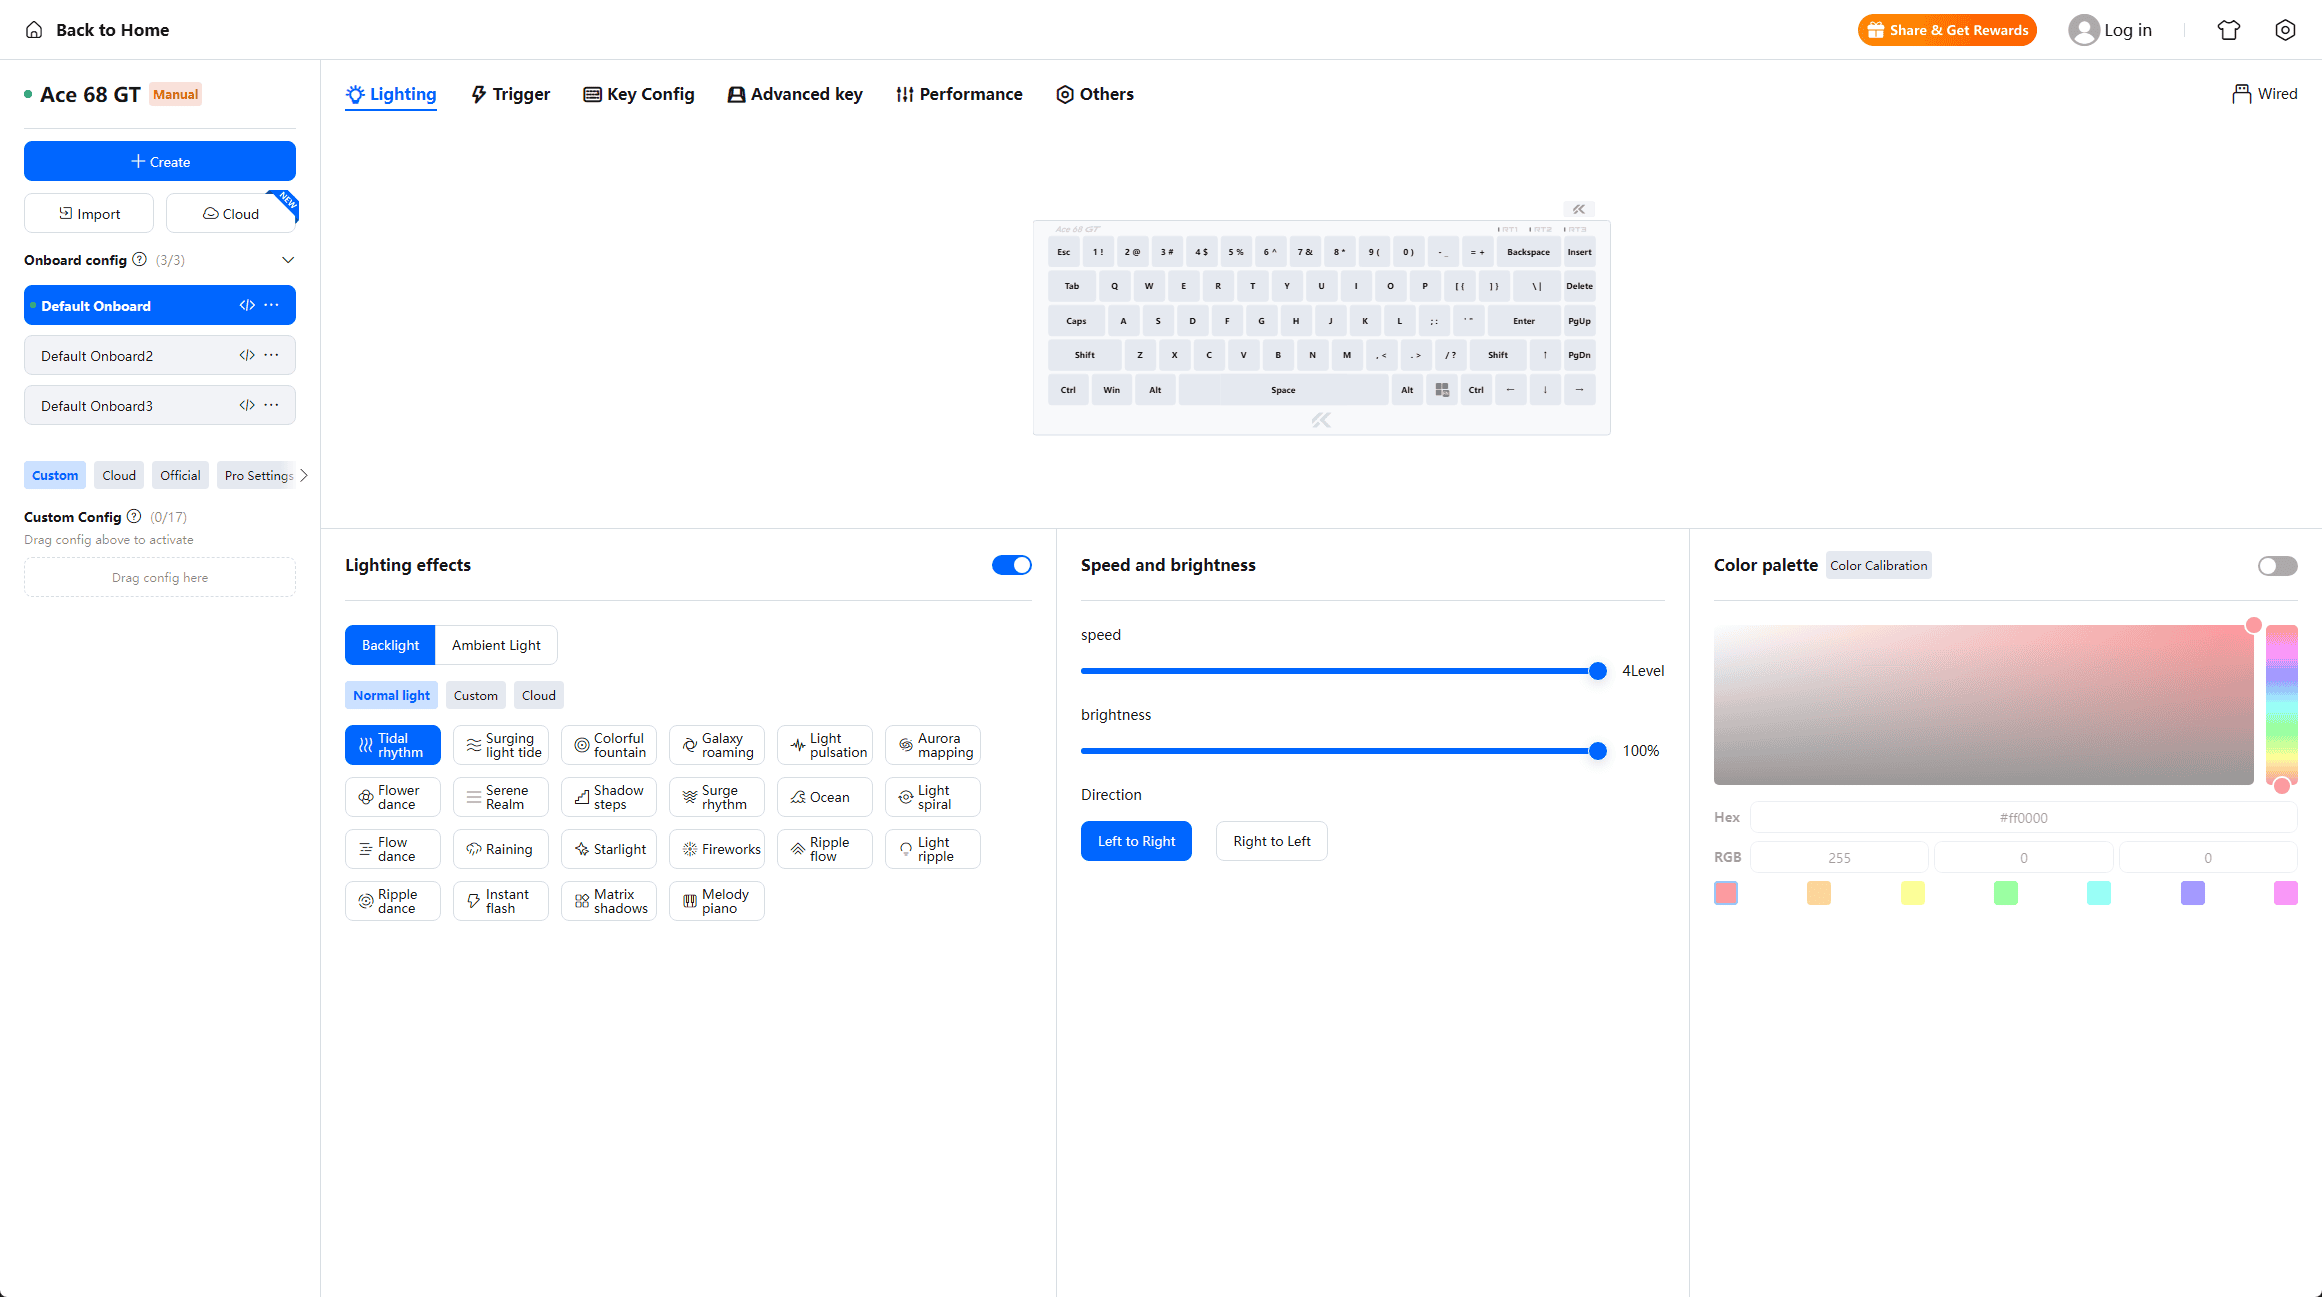Select Aurora mapping effect
The image size is (2322, 1297).
pos(933,745)
